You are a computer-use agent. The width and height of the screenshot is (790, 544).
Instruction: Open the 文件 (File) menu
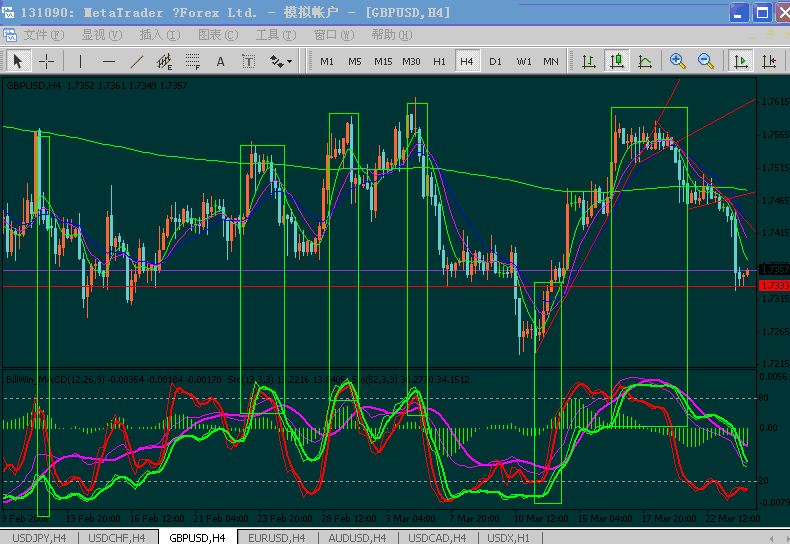(40, 35)
